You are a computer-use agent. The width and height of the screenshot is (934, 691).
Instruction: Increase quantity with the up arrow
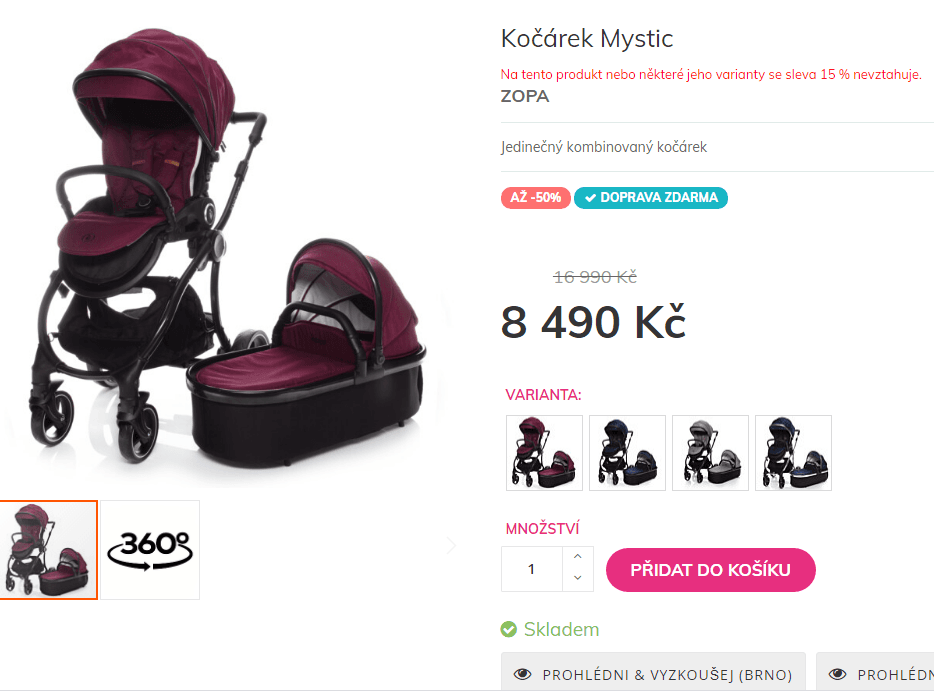578,556
